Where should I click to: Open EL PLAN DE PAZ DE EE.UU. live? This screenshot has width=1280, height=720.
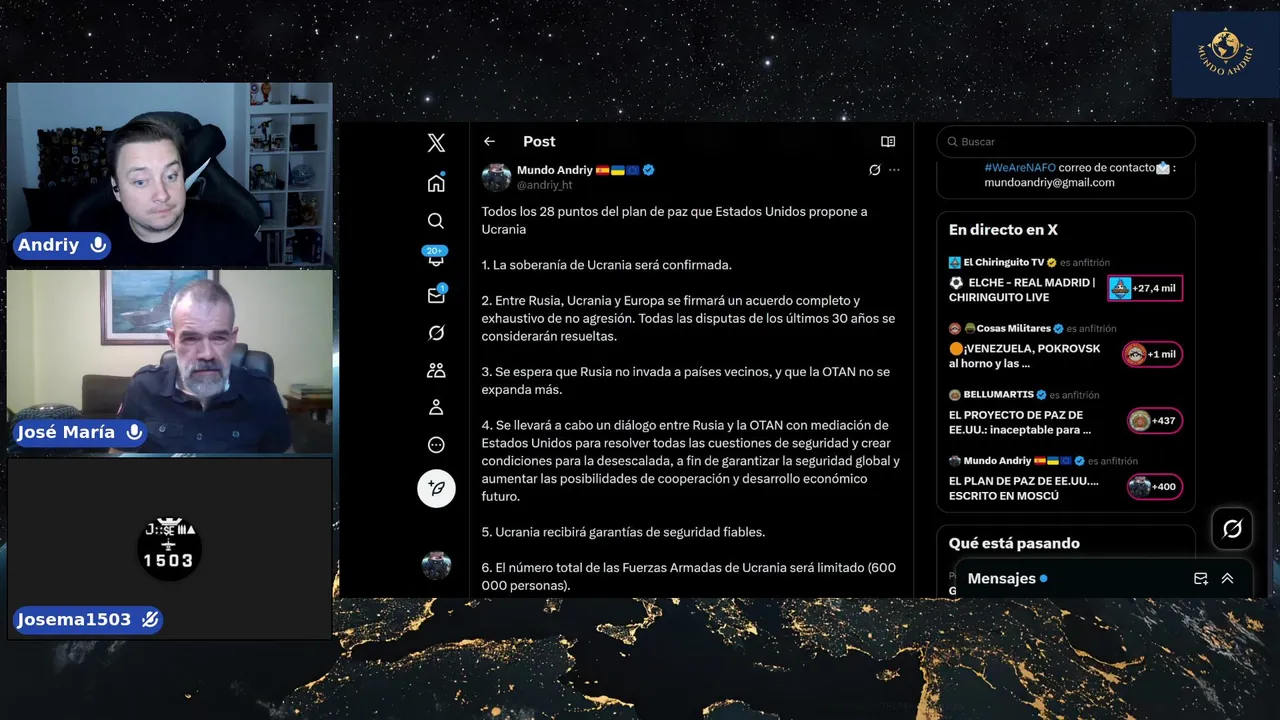tap(1024, 488)
